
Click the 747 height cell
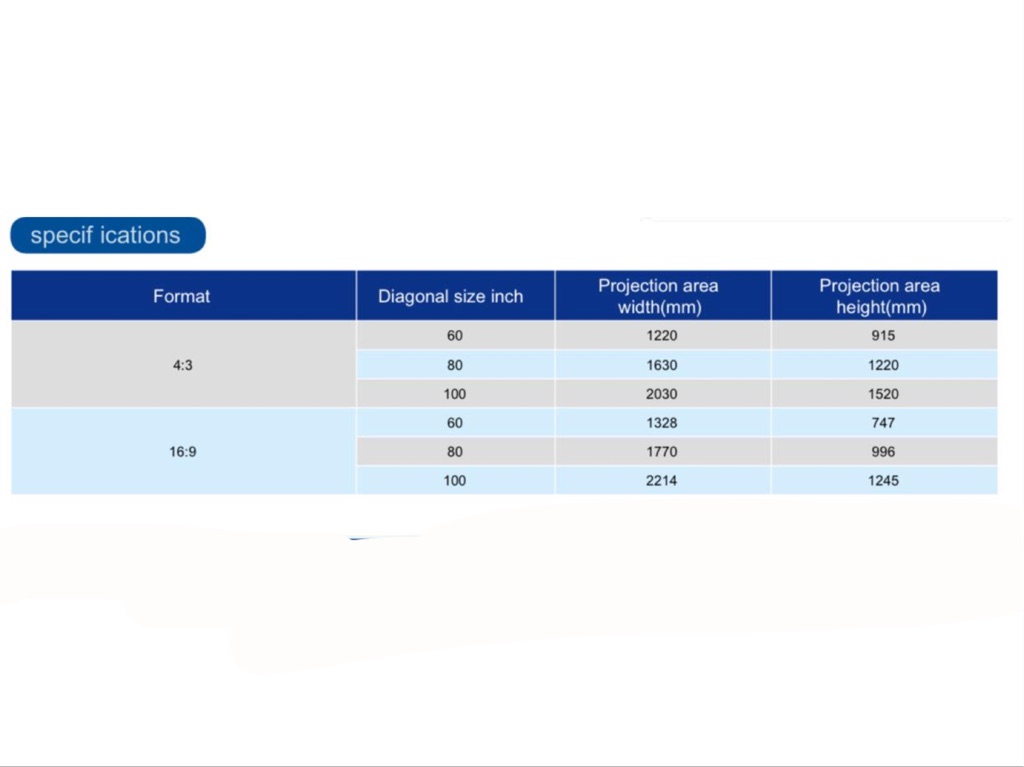(x=883, y=423)
